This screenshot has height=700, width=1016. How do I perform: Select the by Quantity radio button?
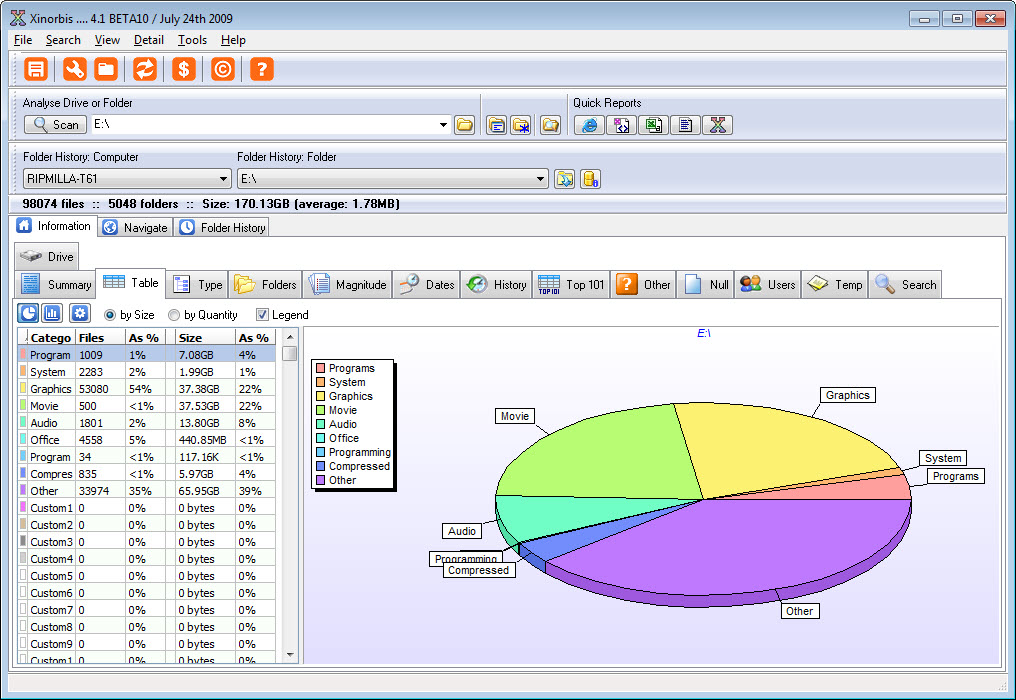coord(174,315)
